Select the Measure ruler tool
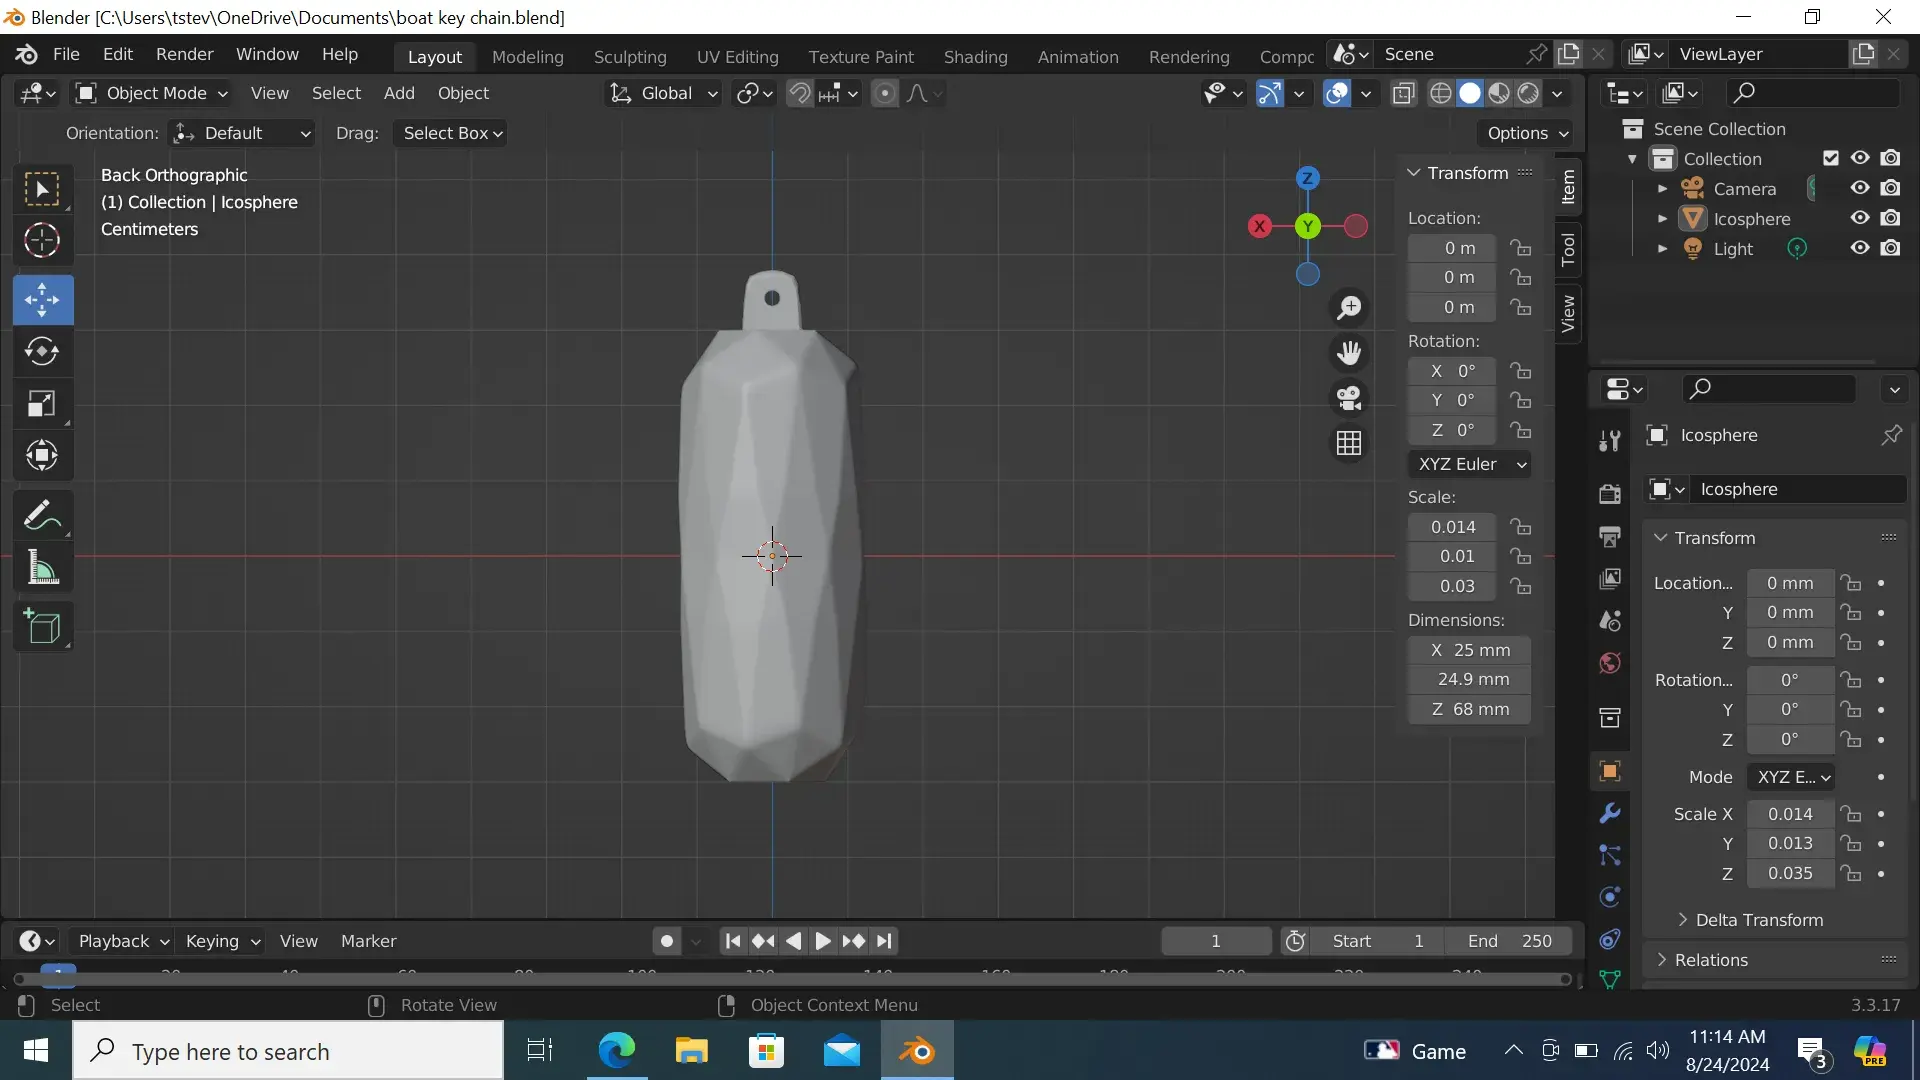1920x1080 pixels. coord(42,567)
